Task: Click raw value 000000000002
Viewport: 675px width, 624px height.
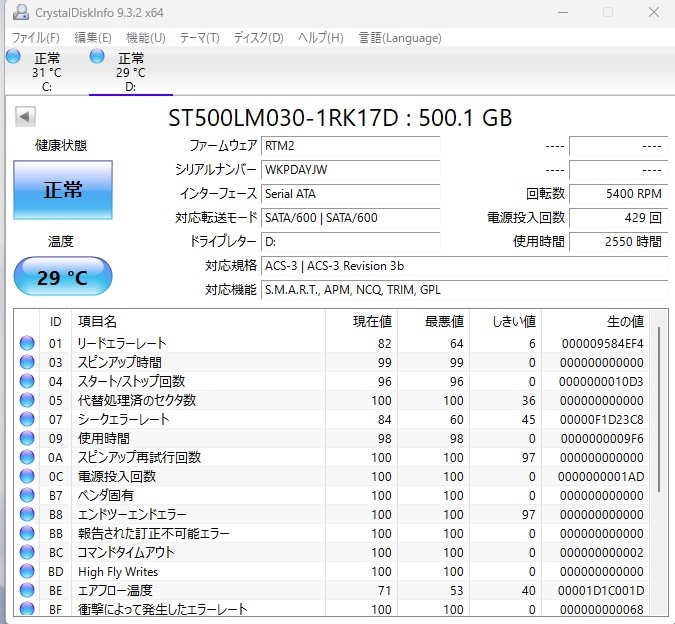Action: coord(601,553)
